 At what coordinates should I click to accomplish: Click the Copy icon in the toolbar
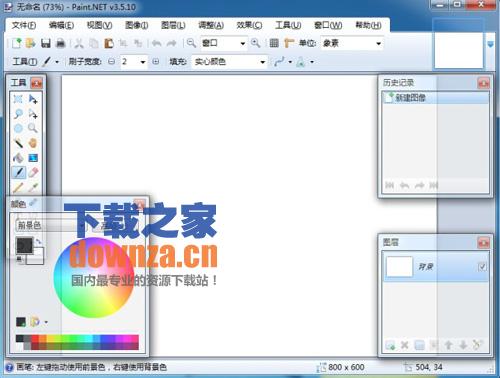click(x=94, y=43)
